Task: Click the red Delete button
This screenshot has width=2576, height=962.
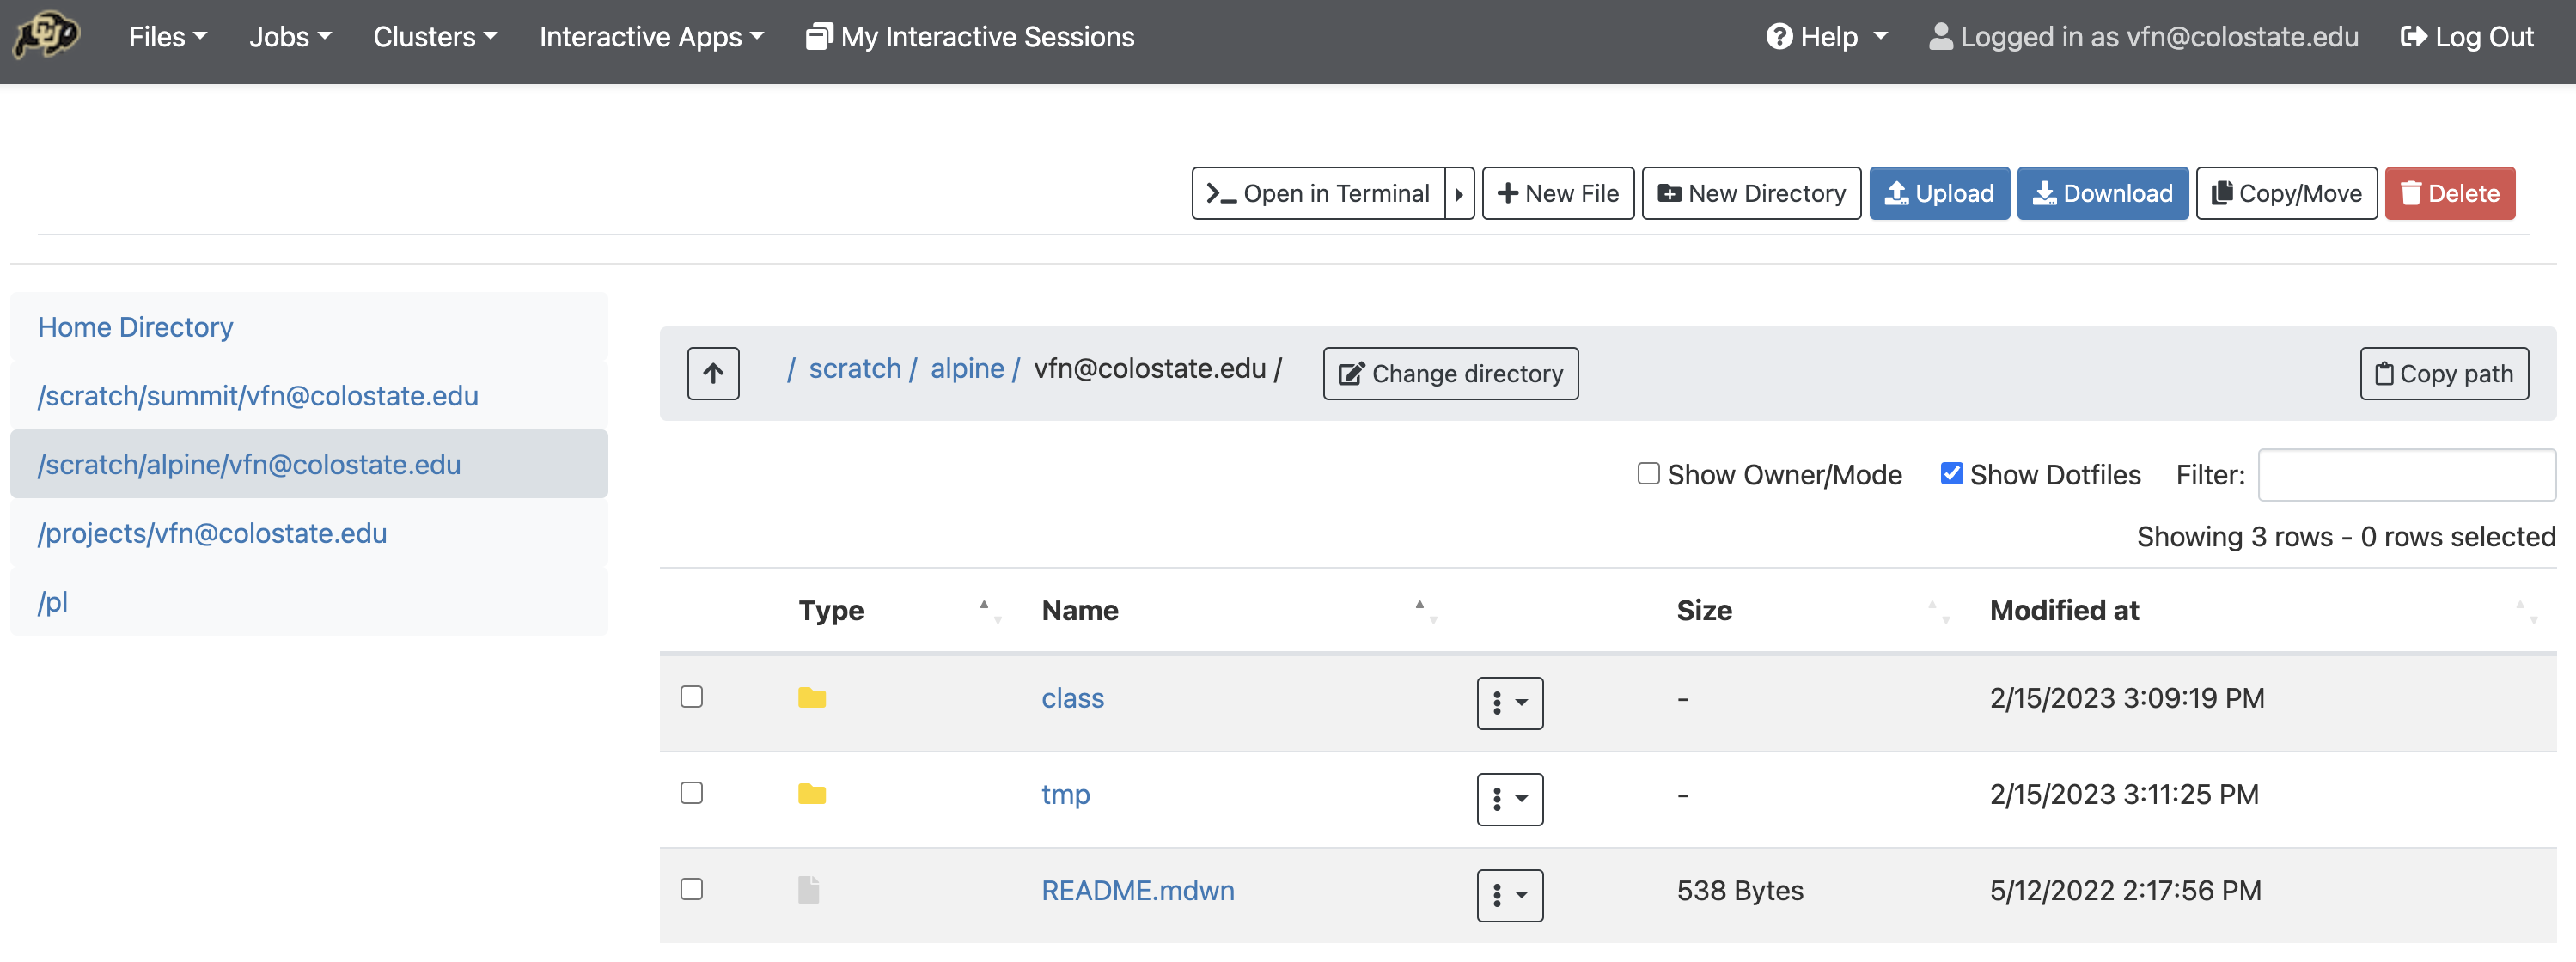Action: pos(2450,193)
